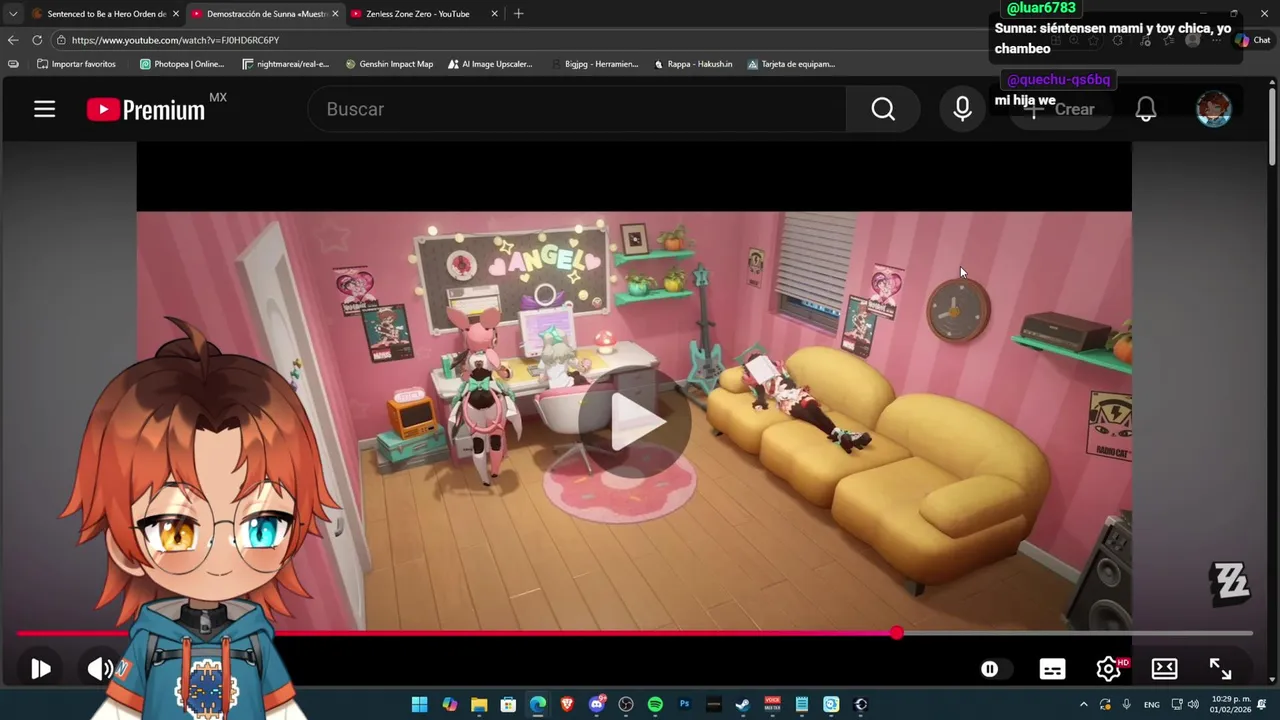Screen dimensions: 1280x720
Task: Open system volume tray icon
Action: [1193, 705]
